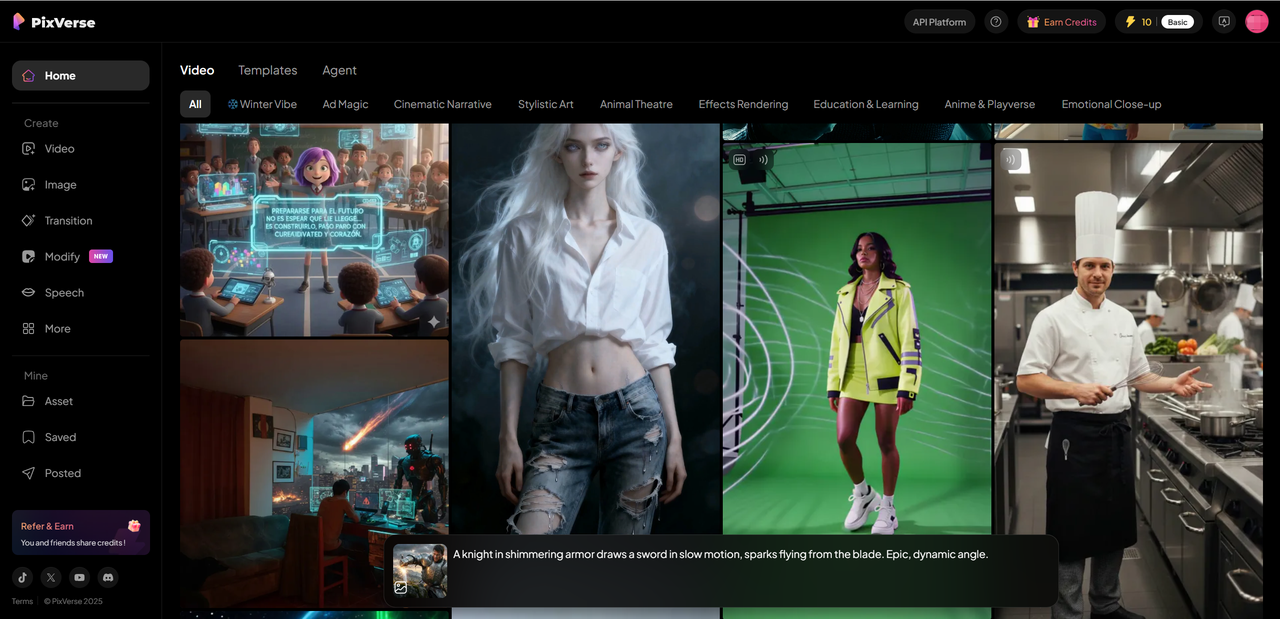
Task: Open the Terms link
Action: point(22,601)
